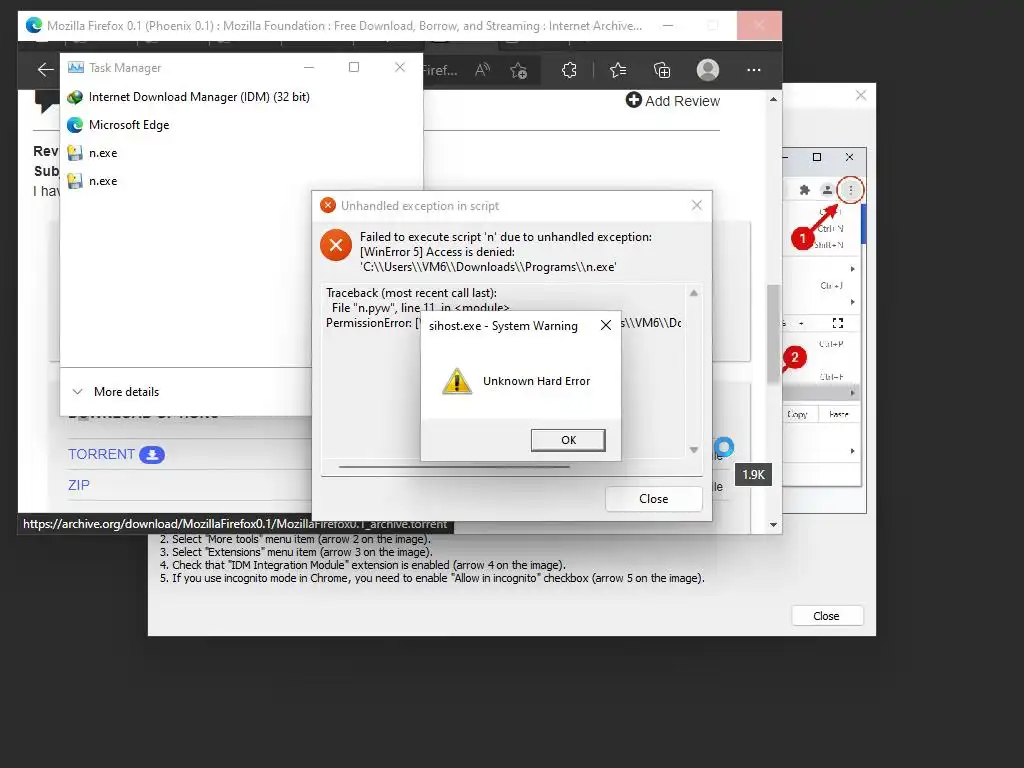Close Unhandled exception dialog with X

pyautogui.click(x=697, y=205)
